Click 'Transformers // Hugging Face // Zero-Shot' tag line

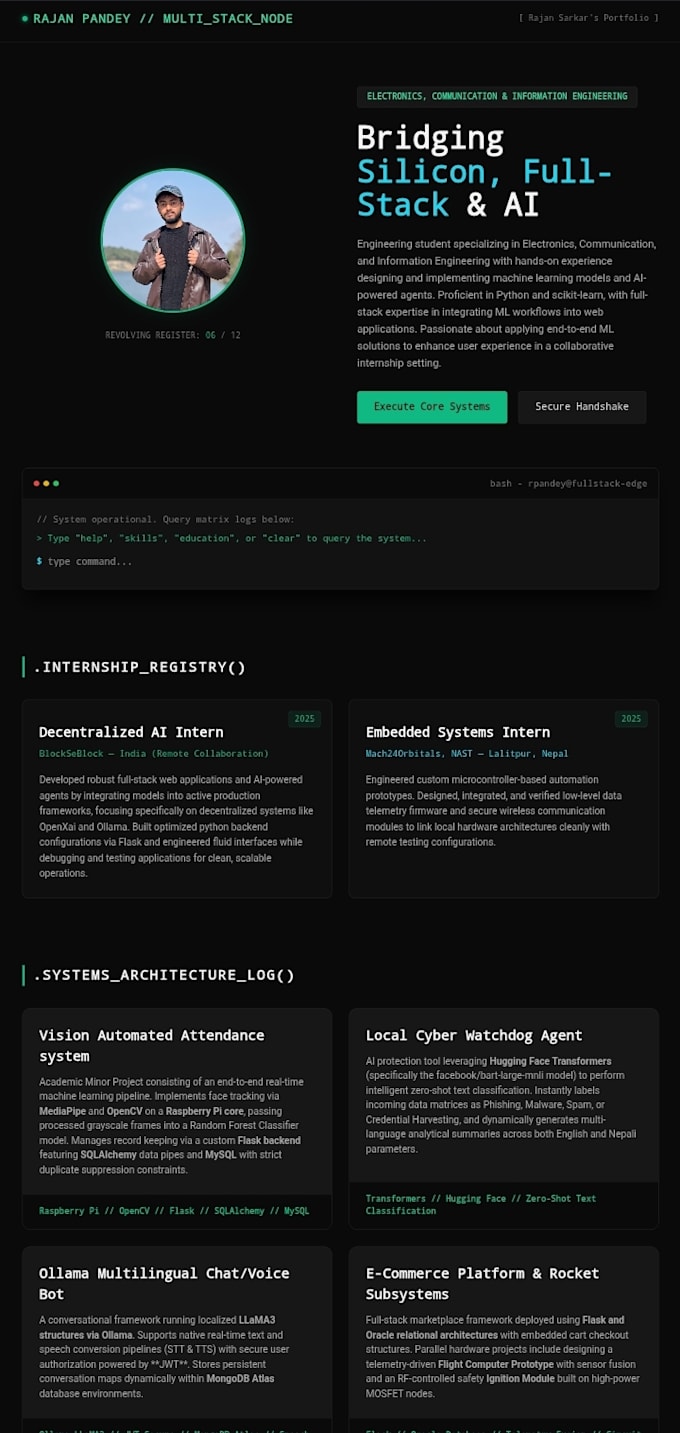tap(481, 1204)
